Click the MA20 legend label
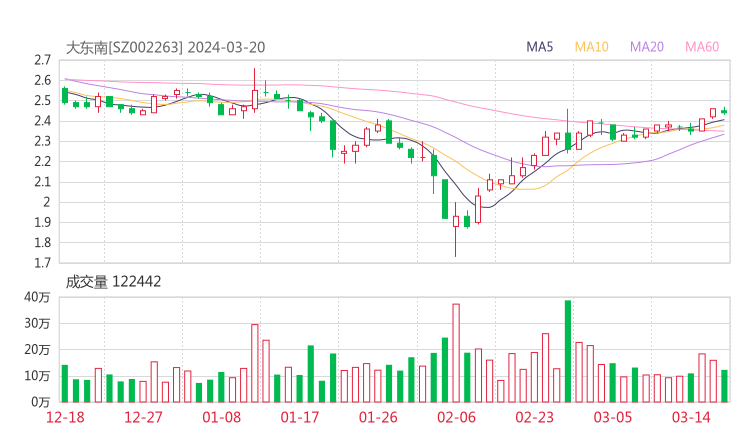Image resolution: width=740 pixels, height=440 pixels. point(647,47)
